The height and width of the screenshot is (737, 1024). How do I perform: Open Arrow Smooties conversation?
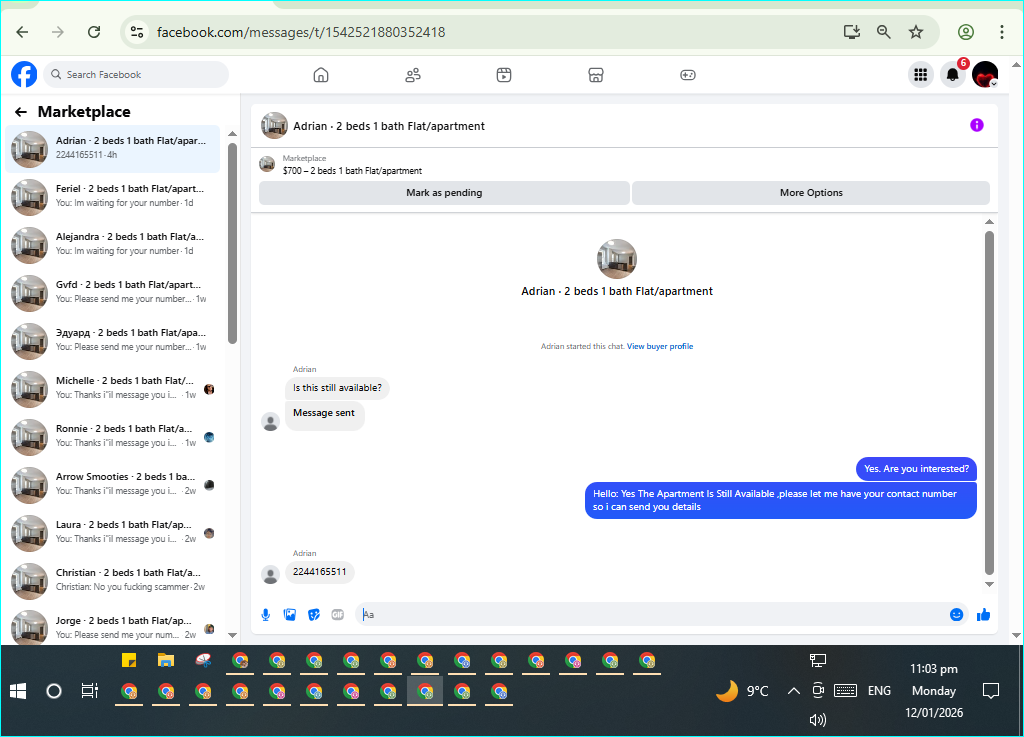pyautogui.click(x=113, y=484)
